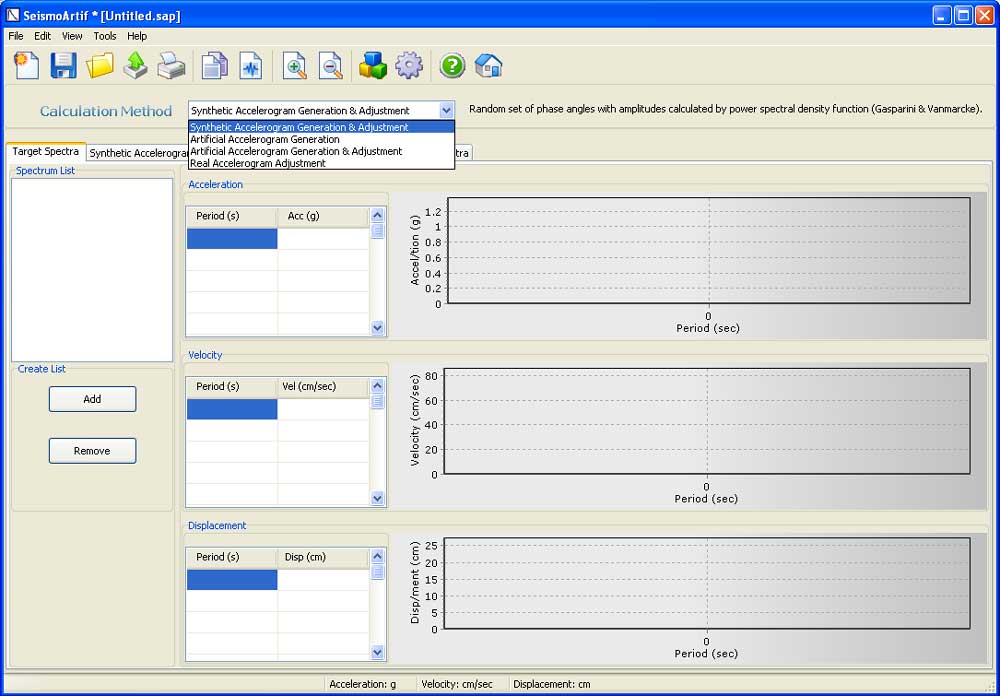Click the 'Acceleration: g' status bar entry
This screenshot has height=696, width=1000.
click(362, 684)
